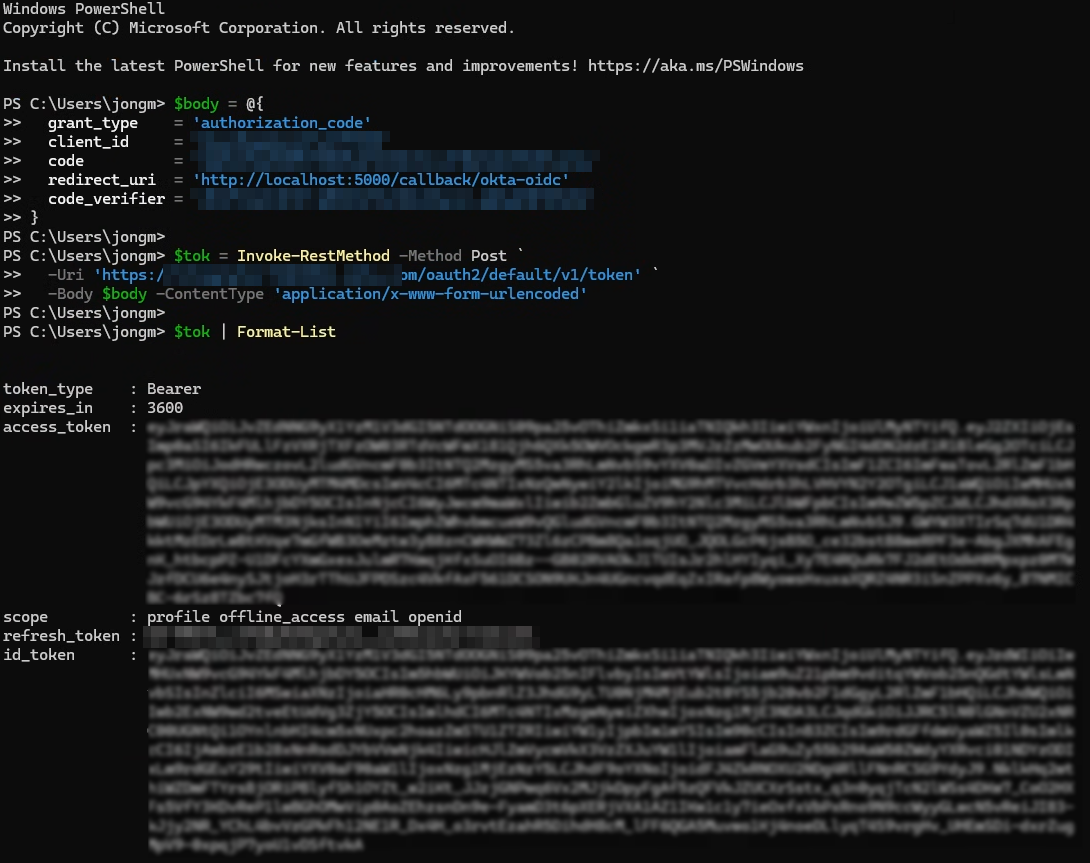The image size is (1090, 863).
Task: Click the expires_in output label
Action: tap(48, 408)
